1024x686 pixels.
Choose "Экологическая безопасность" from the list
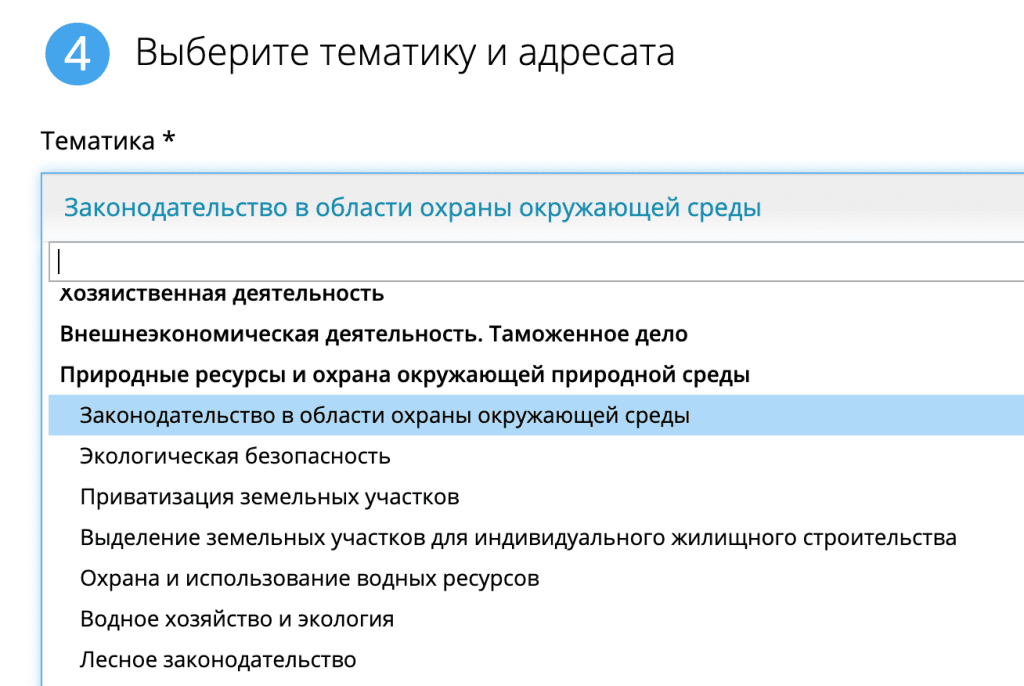coord(235,456)
